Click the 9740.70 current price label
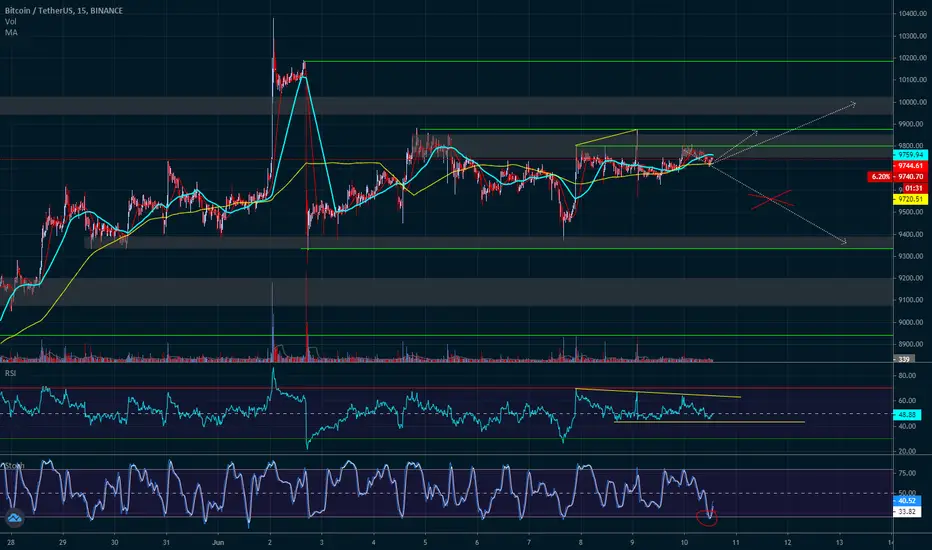The width and height of the screenshot is (932, 550). 911,177
